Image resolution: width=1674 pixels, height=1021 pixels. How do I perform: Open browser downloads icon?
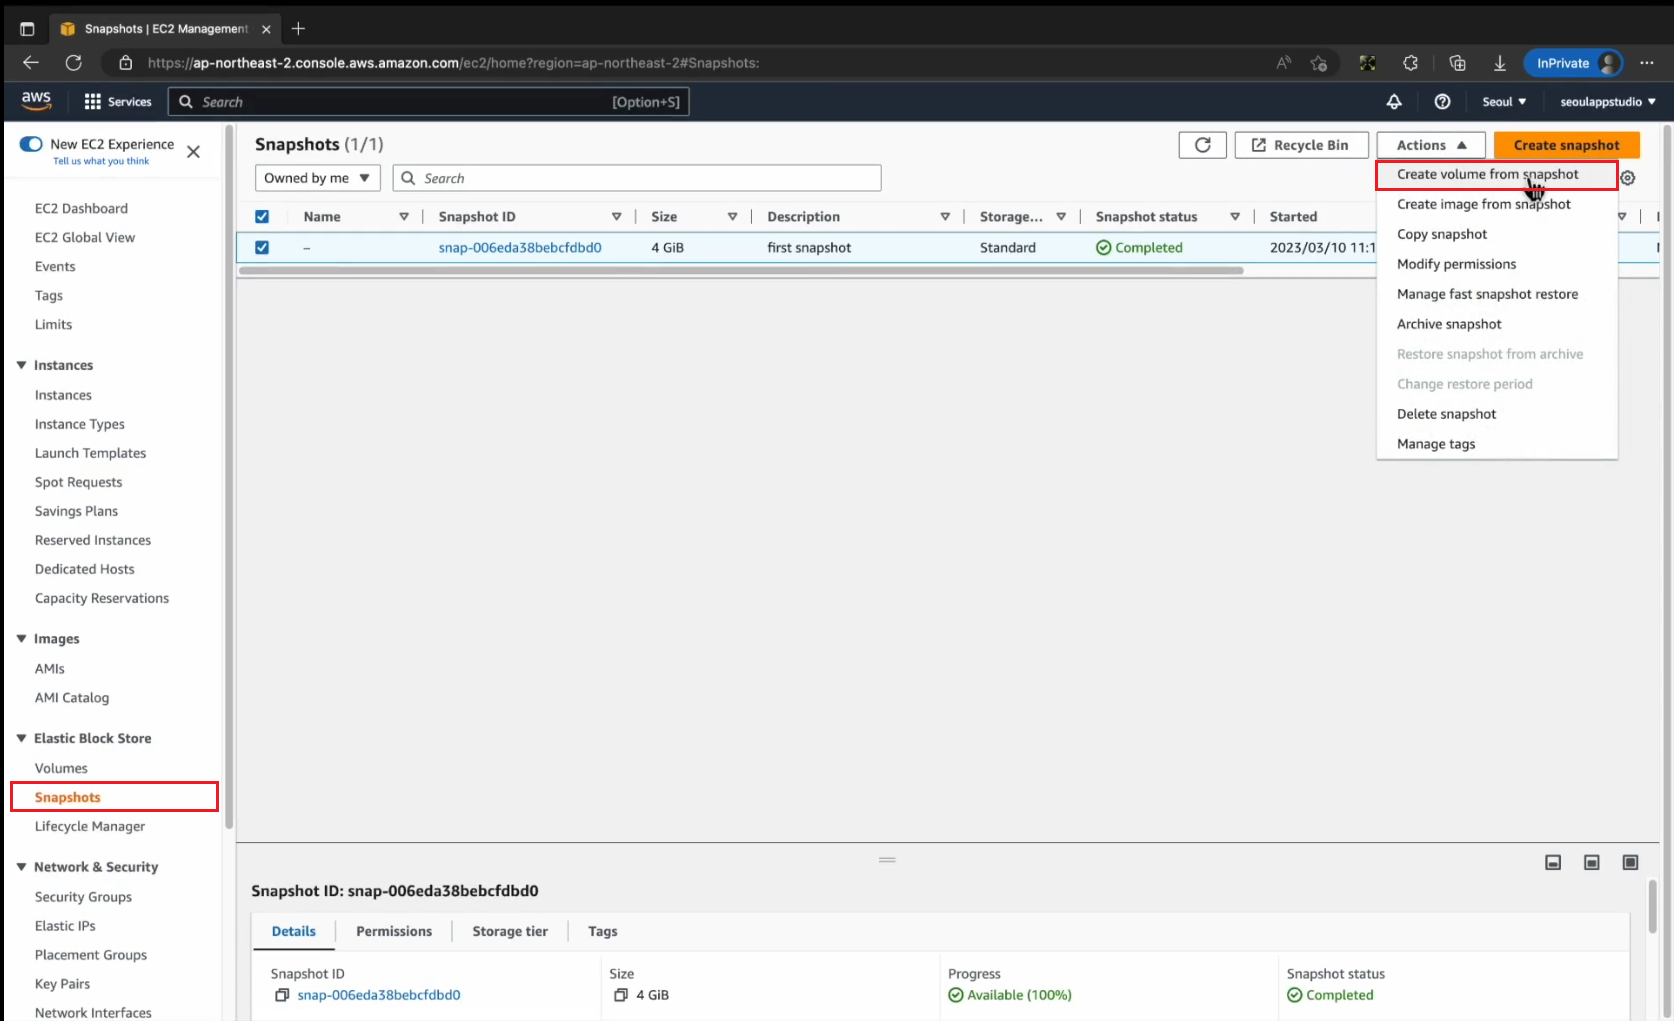pyautogui.click(x=1500, y=63)
